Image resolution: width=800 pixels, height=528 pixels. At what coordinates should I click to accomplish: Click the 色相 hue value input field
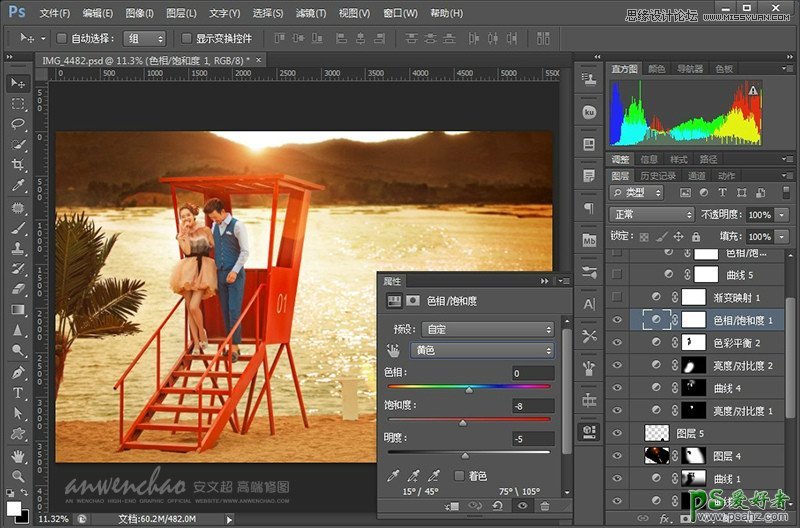531,374
